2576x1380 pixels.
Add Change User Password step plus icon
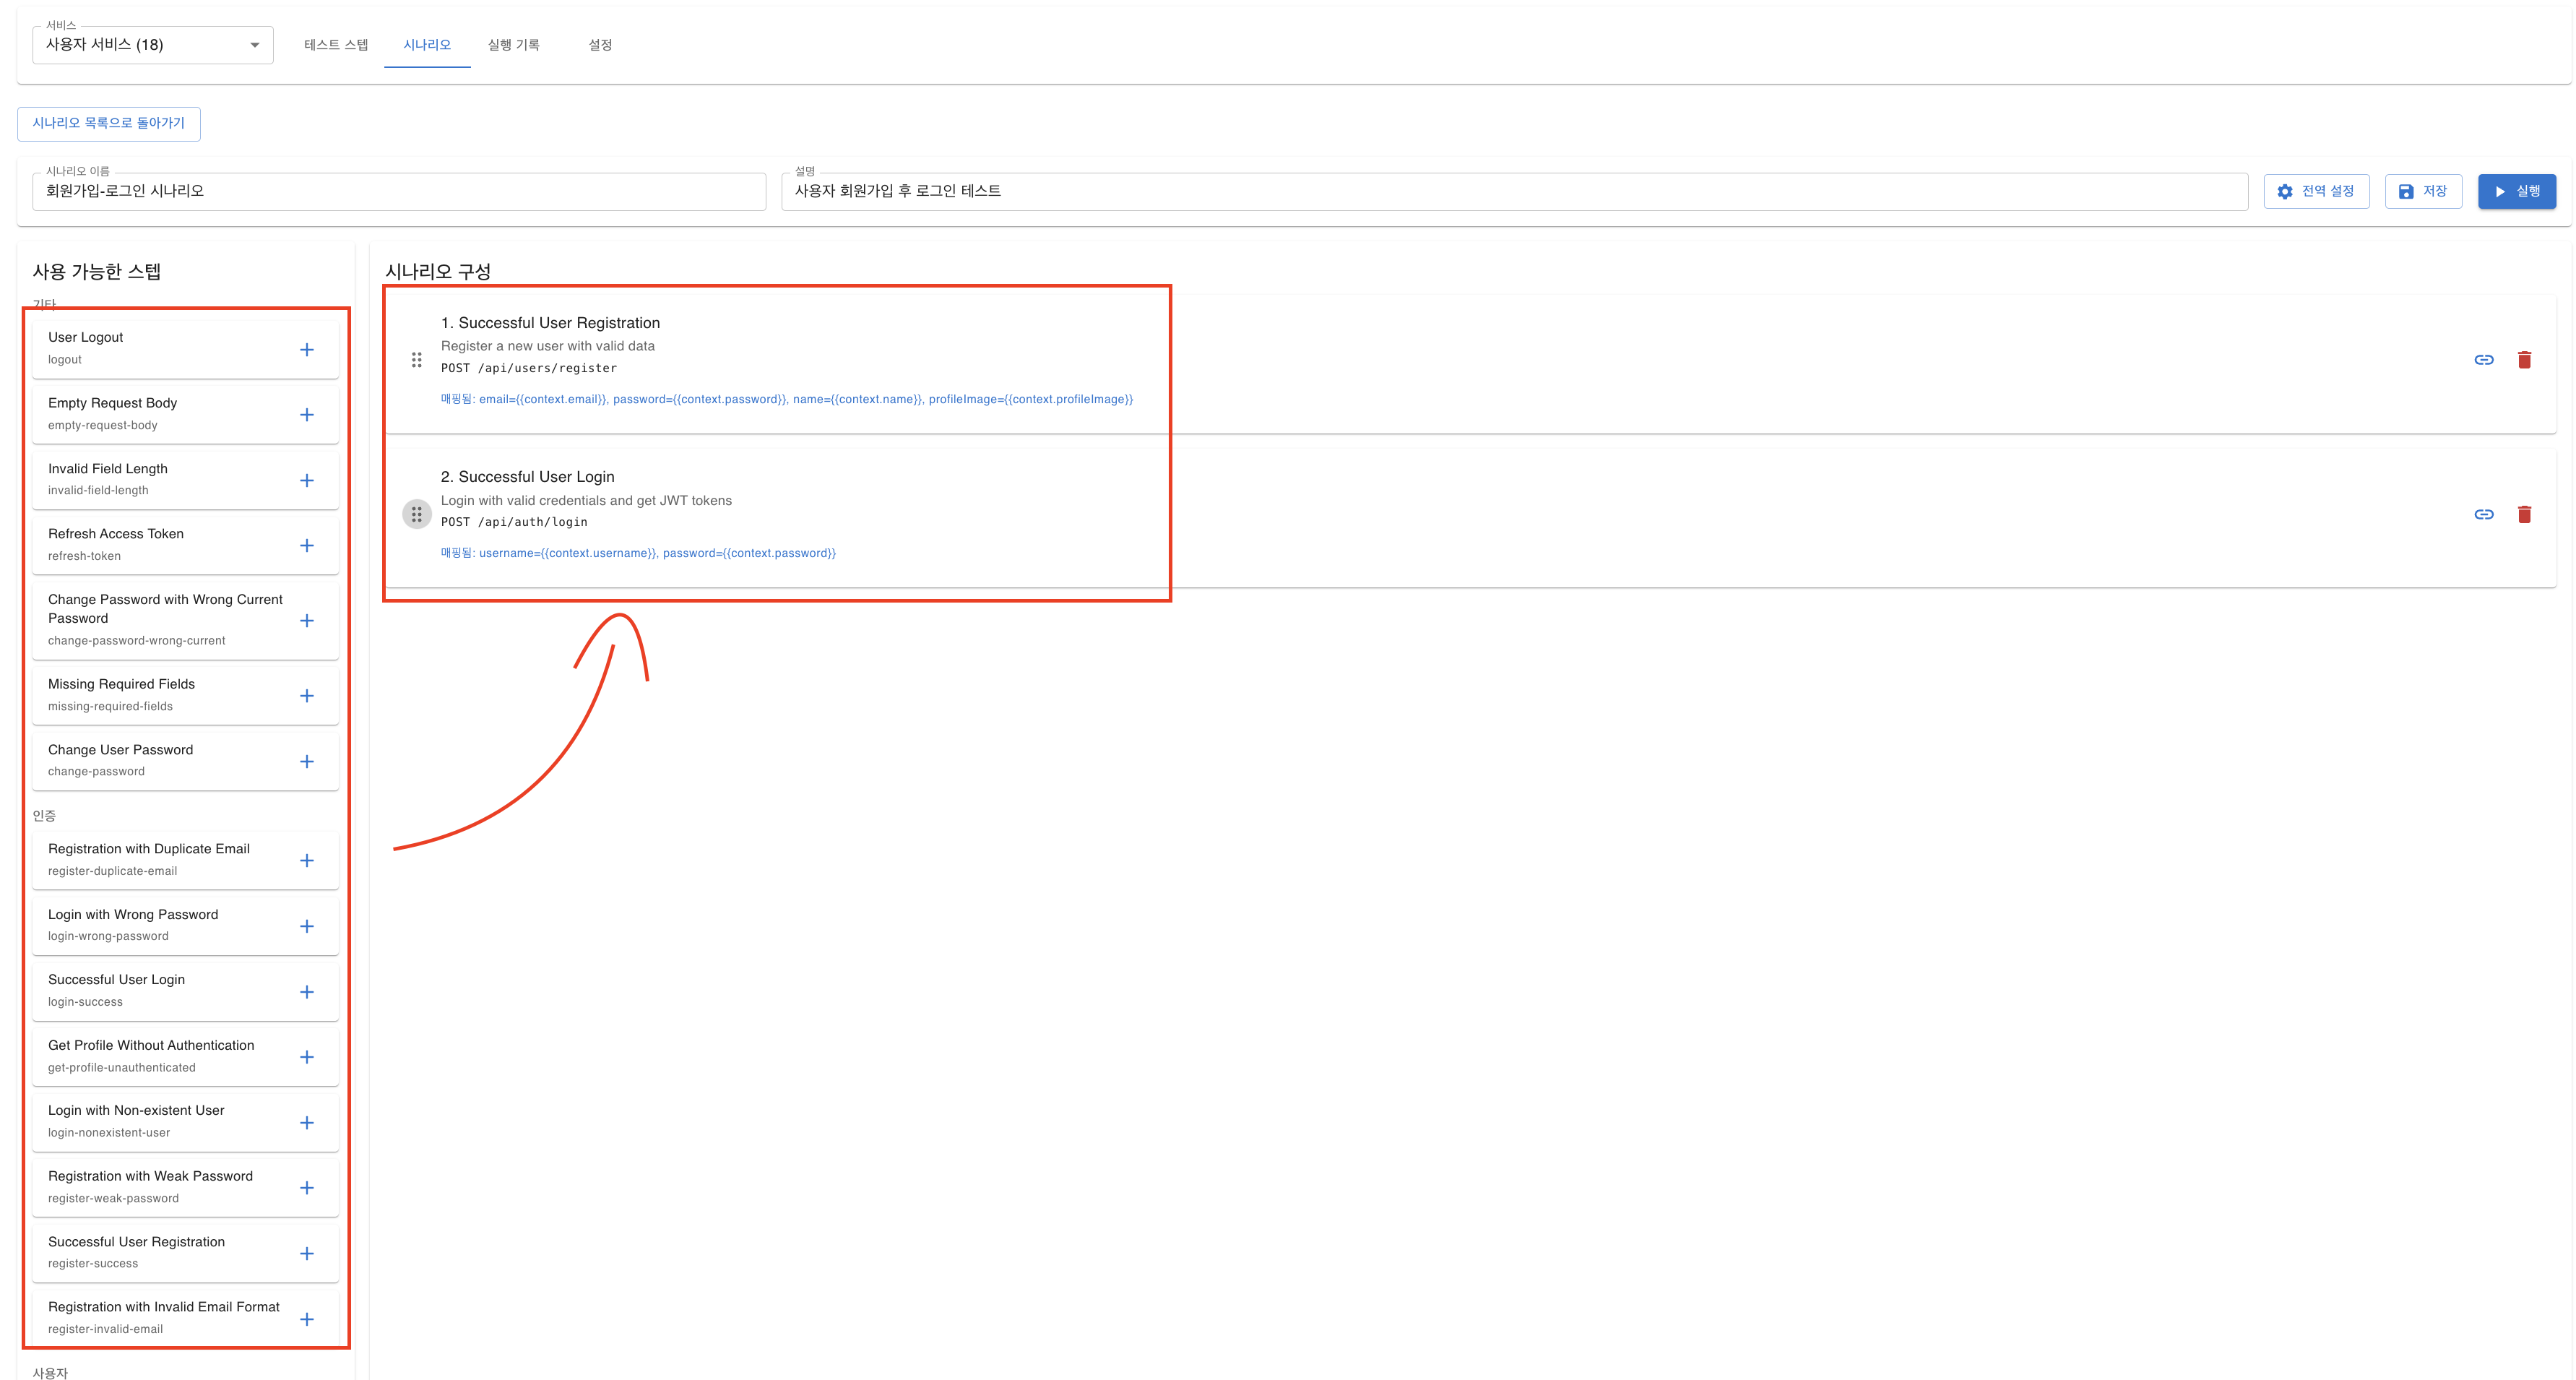(307, 762)
